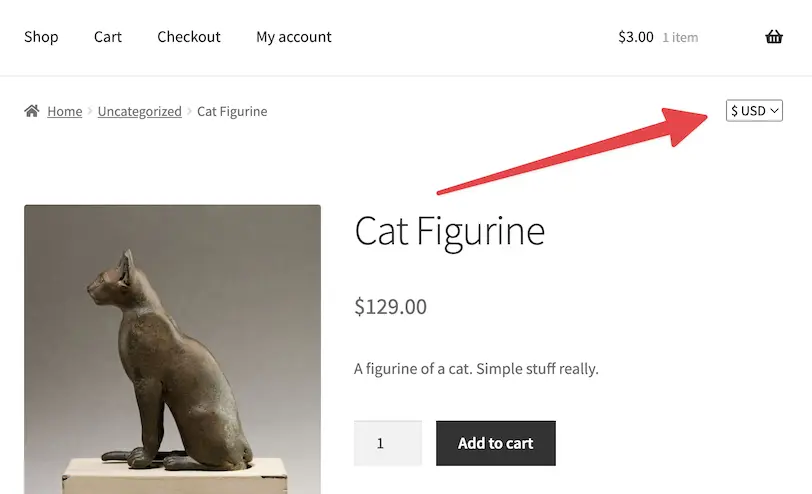
Task: Open the shopping basket icon
Action: (774, 37)
